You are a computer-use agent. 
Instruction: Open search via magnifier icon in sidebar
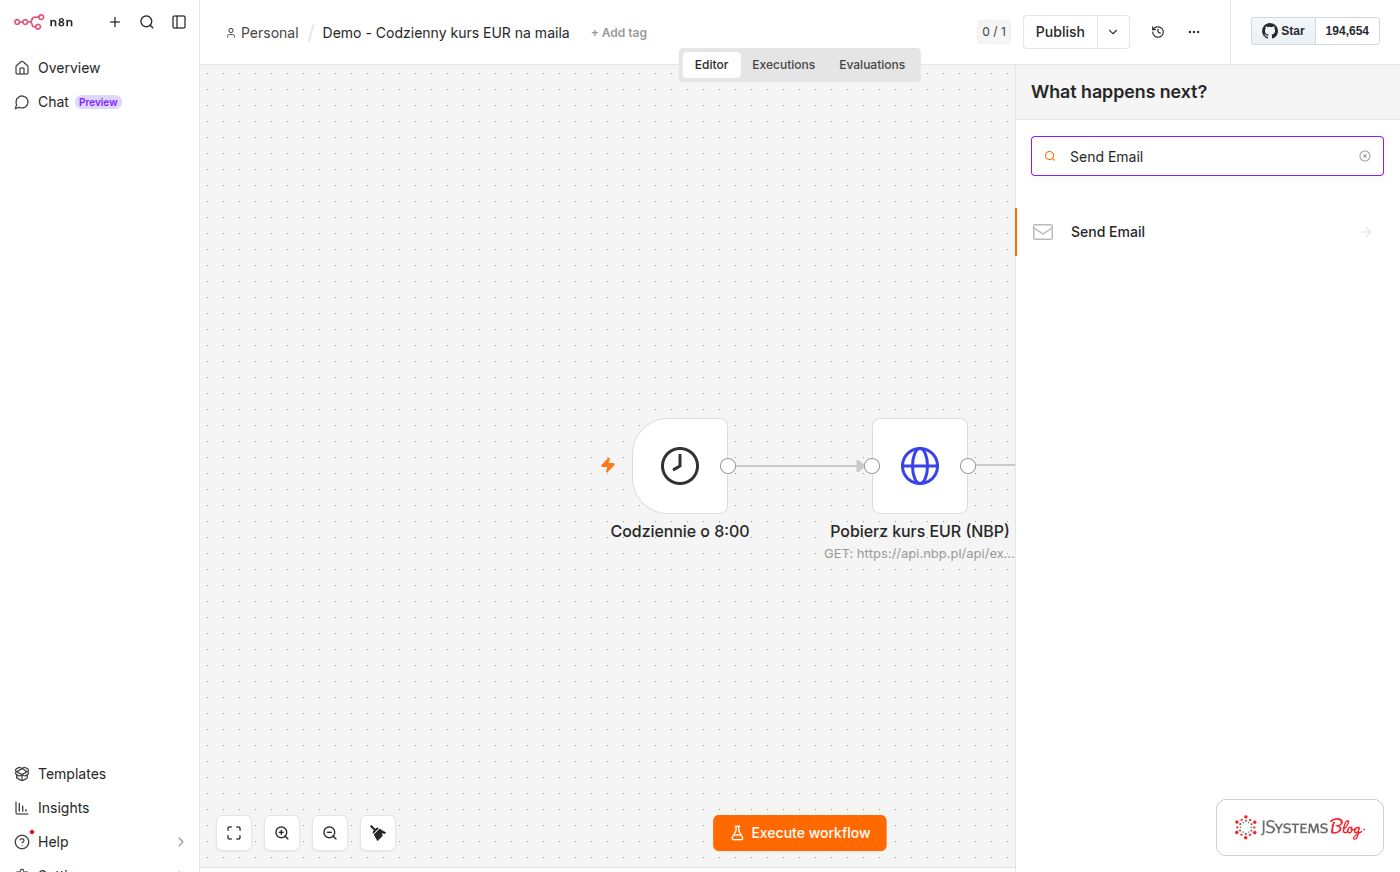147,22
